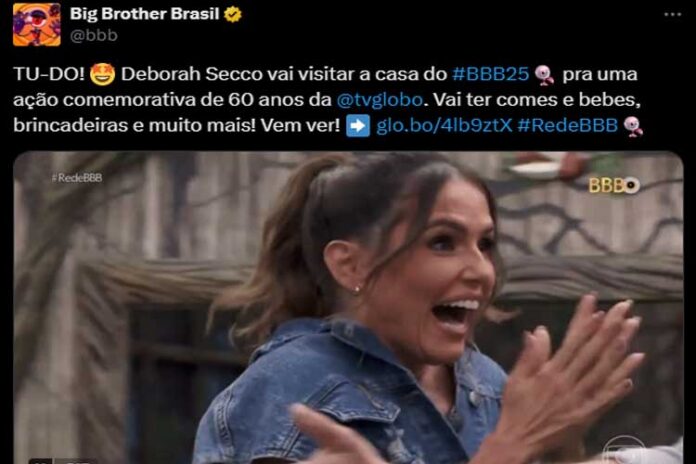This screenshot has width=696, height=464.
Task: Click the blue right-arrow emoji
Action: click(358, 126)
